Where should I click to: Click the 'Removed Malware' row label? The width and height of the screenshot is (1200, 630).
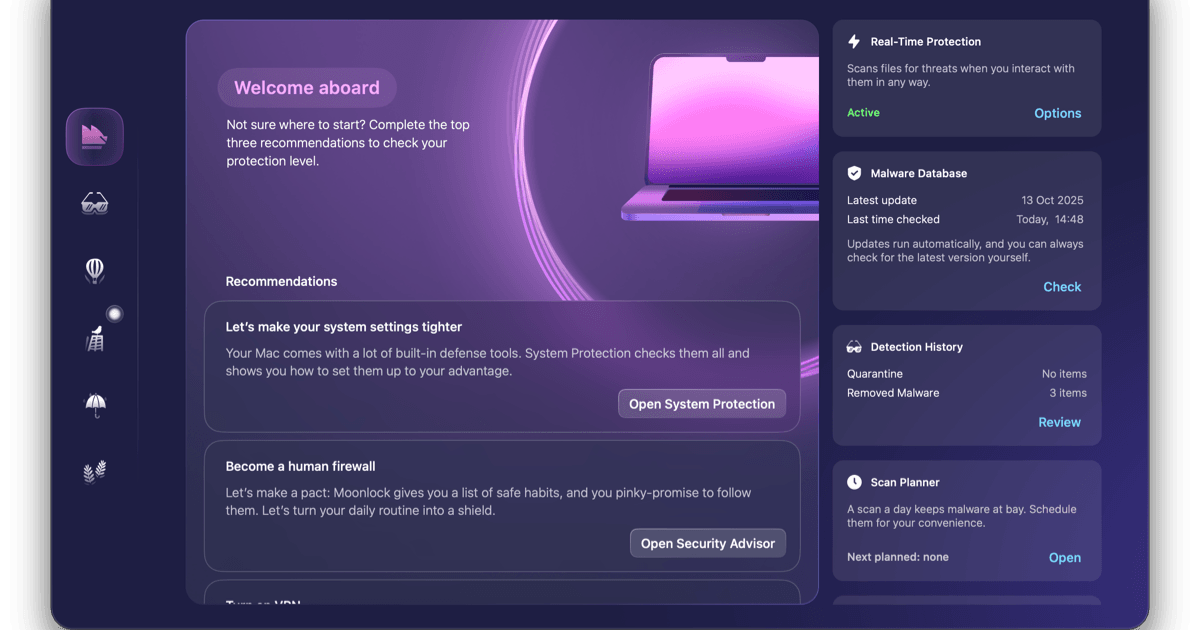893,393
